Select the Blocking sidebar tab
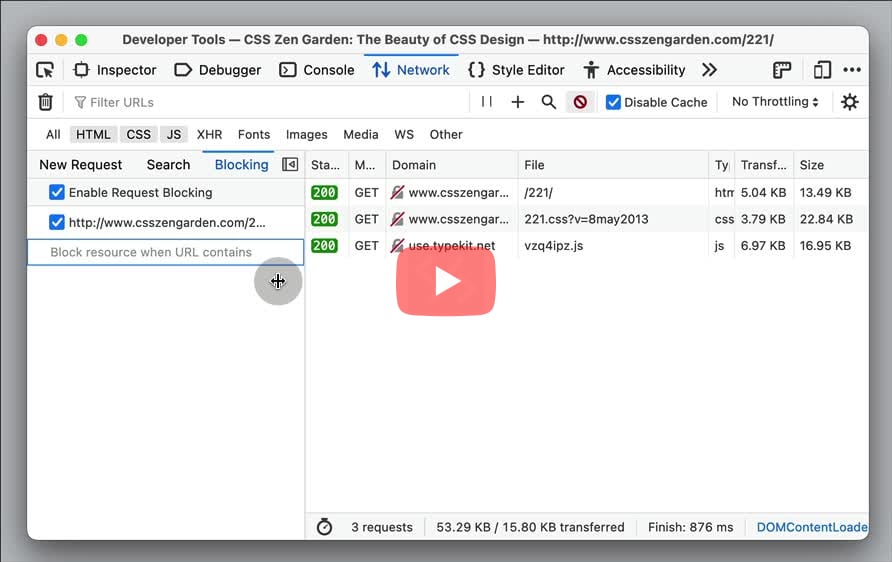This screenshot has height=562, width=892. [x=241, y=165]
